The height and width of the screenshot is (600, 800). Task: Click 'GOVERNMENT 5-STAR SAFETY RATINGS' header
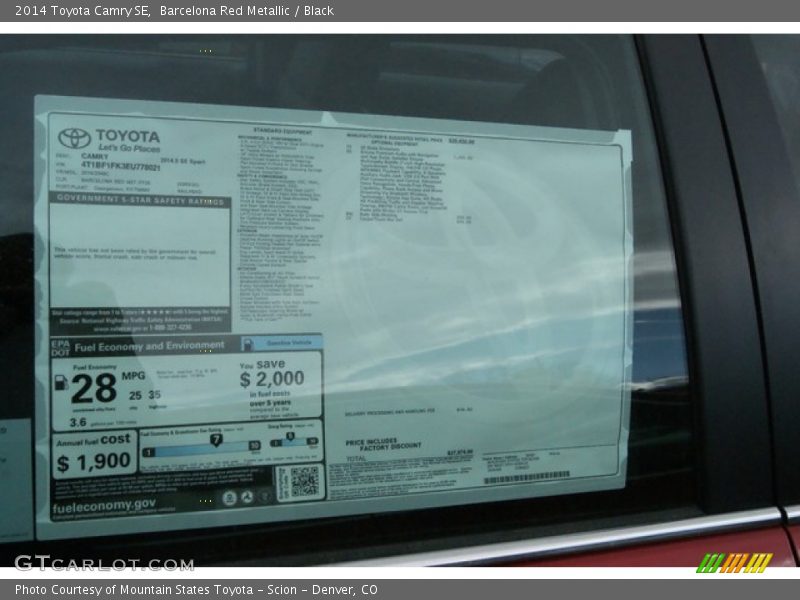tap(140, 200)
